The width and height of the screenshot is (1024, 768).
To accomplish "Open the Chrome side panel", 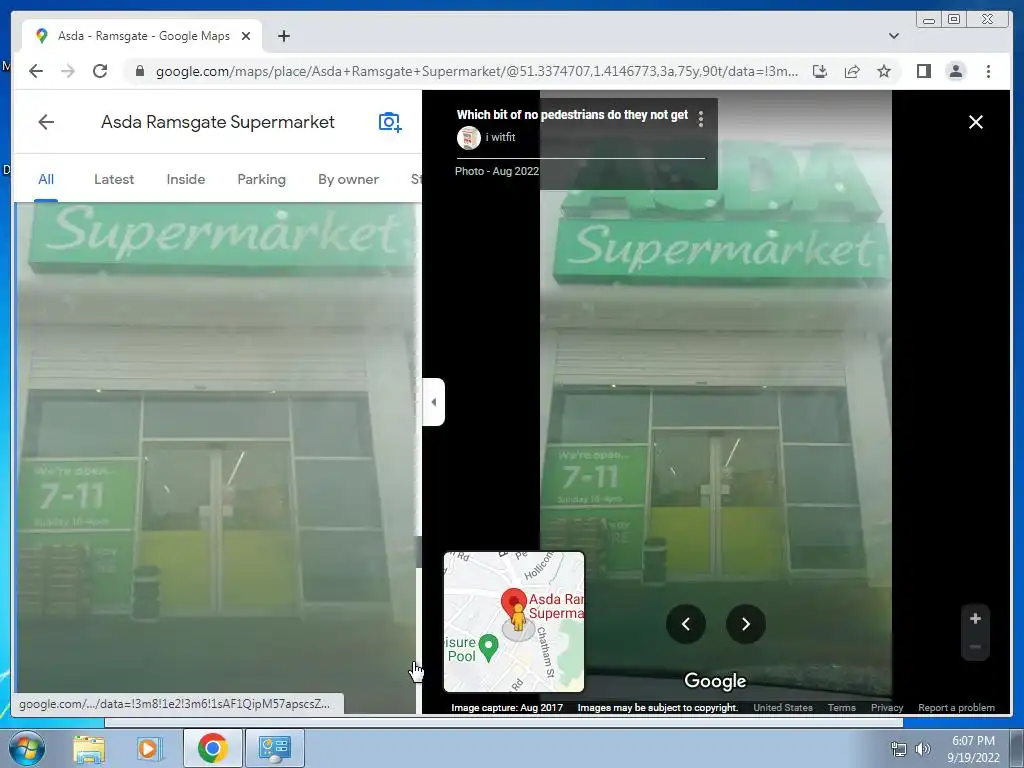I will click(923, 71).
